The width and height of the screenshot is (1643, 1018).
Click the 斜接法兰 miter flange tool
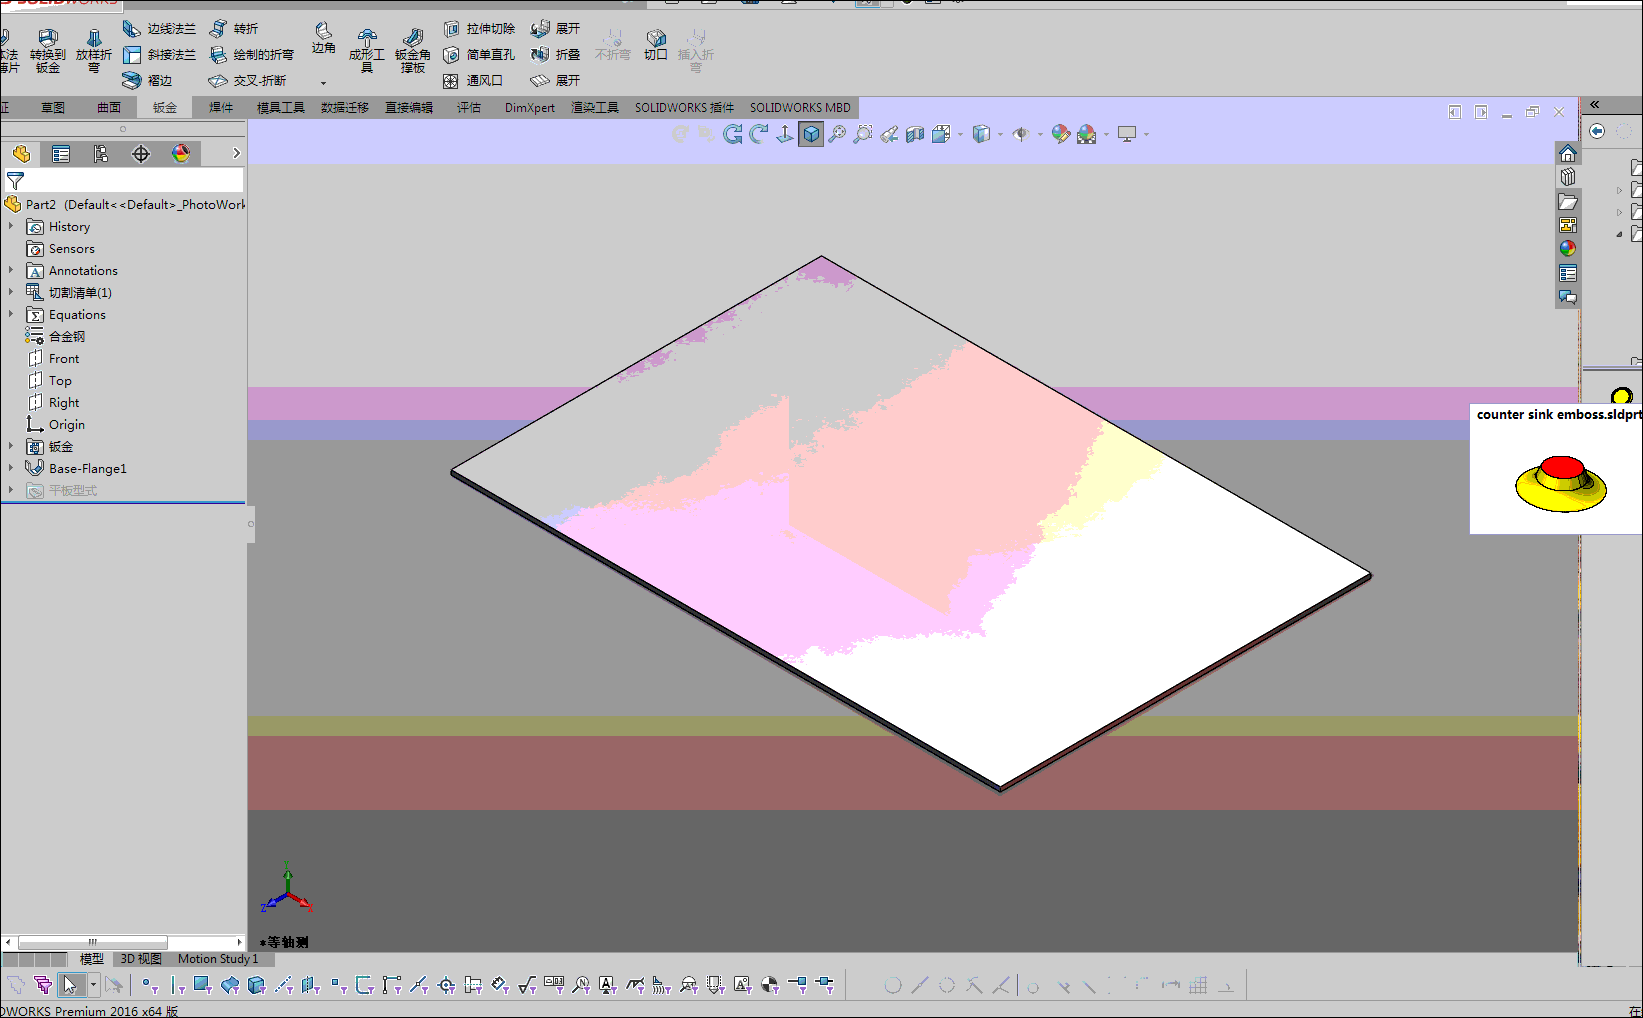coord(159,55)
